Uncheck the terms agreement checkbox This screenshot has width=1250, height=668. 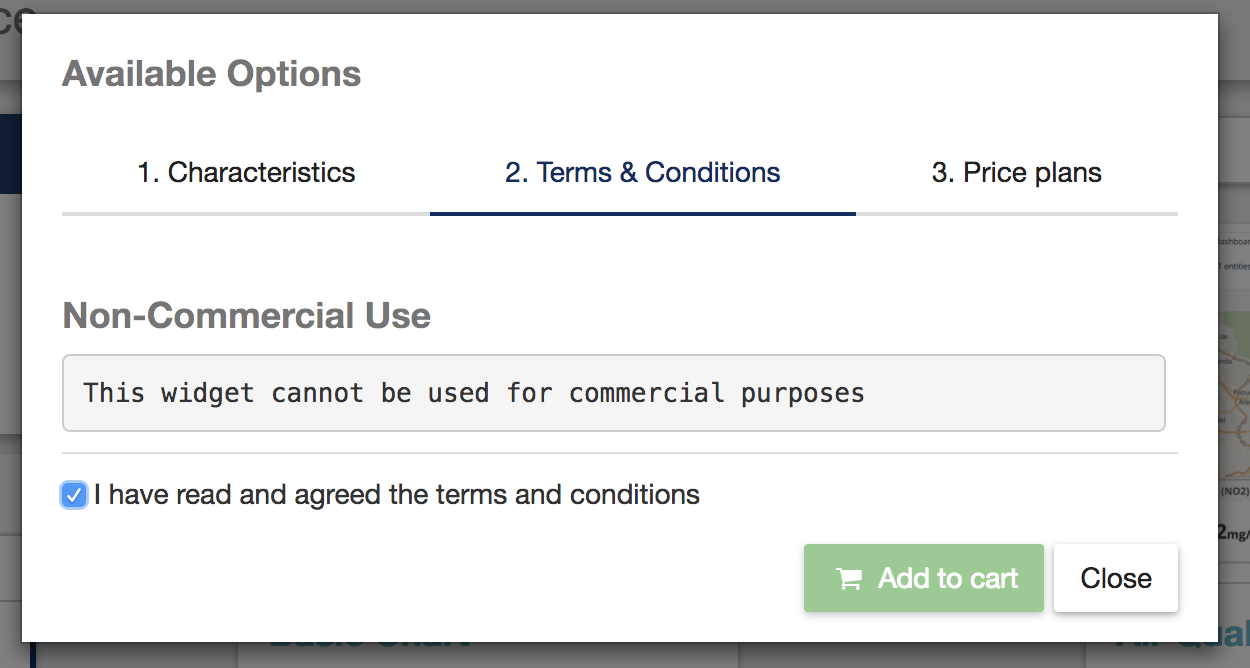click(73, 495)
